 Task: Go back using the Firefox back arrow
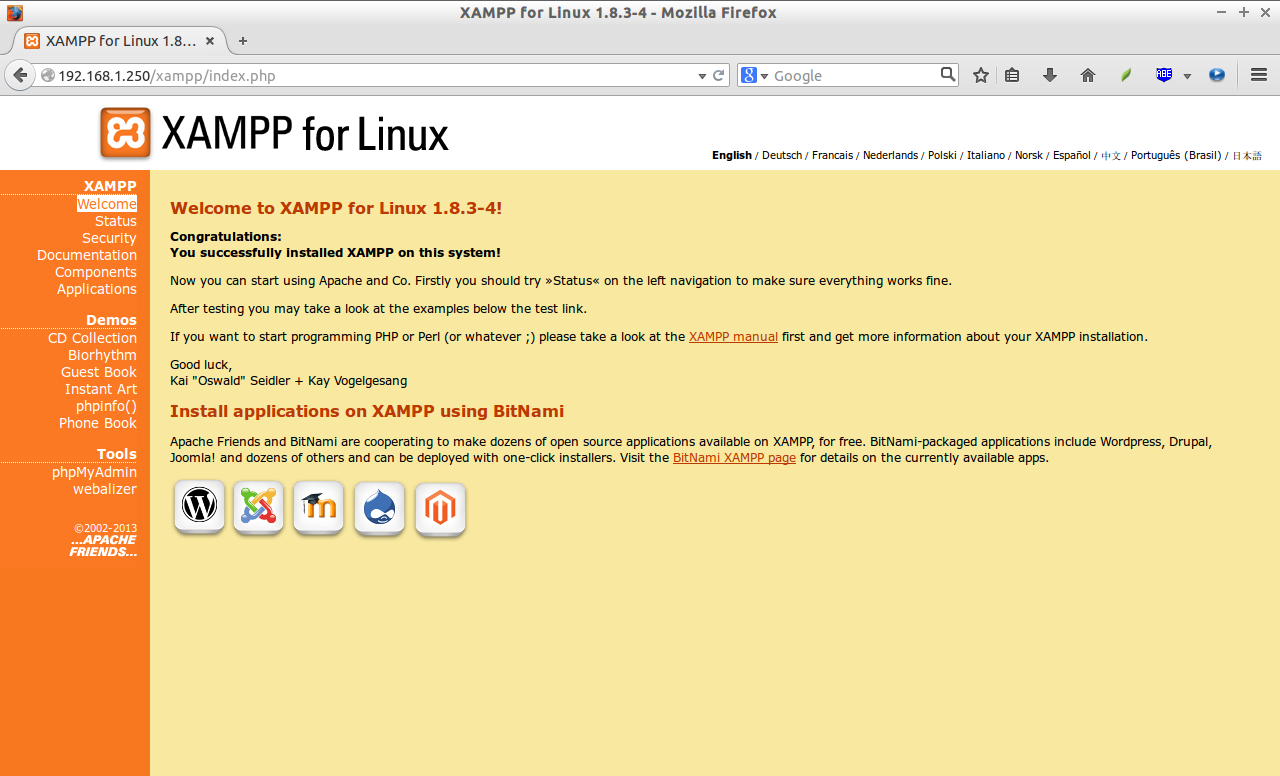[20, 75]
